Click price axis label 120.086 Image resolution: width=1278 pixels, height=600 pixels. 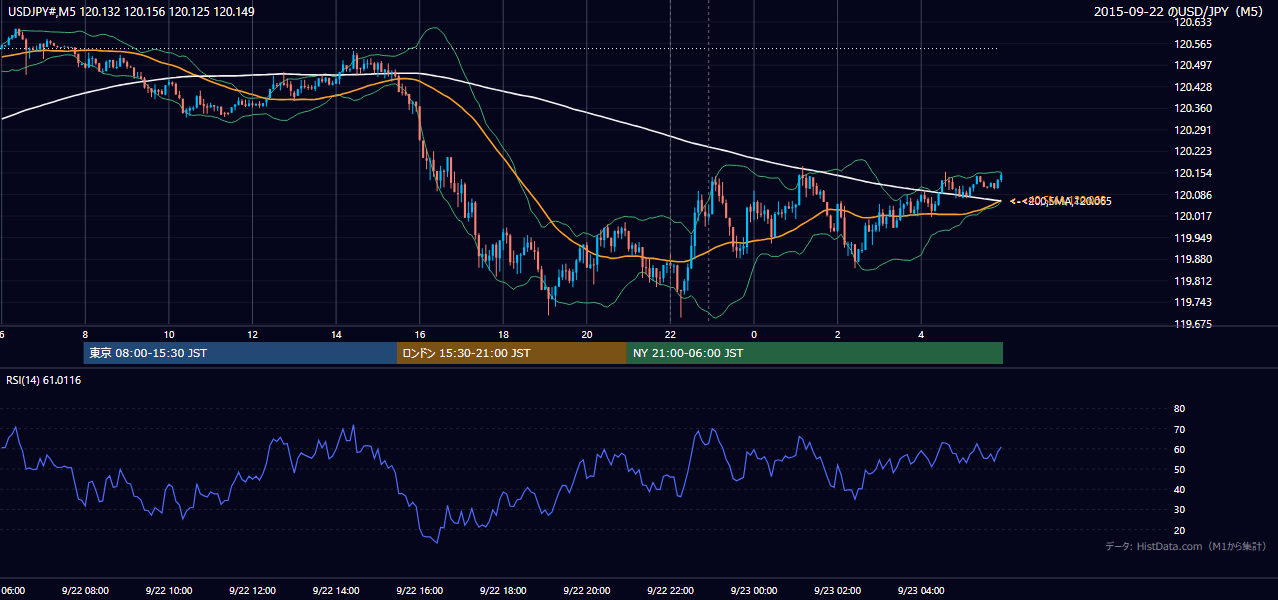[1194, 195]
